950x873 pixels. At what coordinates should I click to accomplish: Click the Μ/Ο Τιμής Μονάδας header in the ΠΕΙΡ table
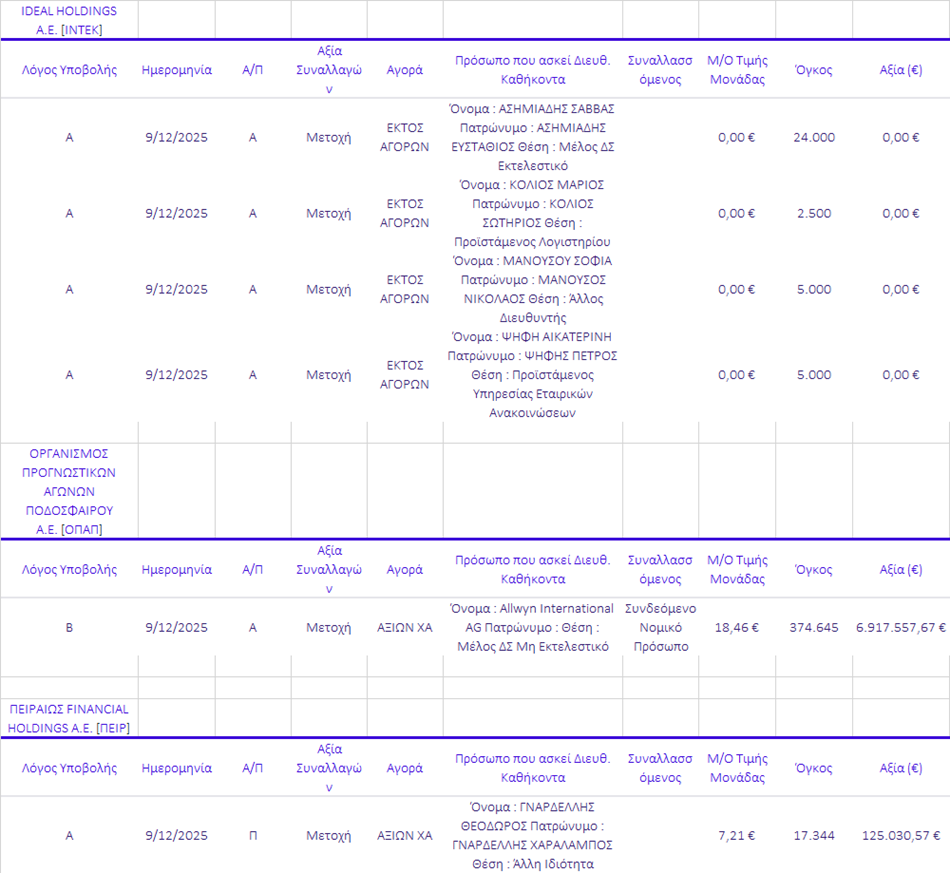coord(737,768)
